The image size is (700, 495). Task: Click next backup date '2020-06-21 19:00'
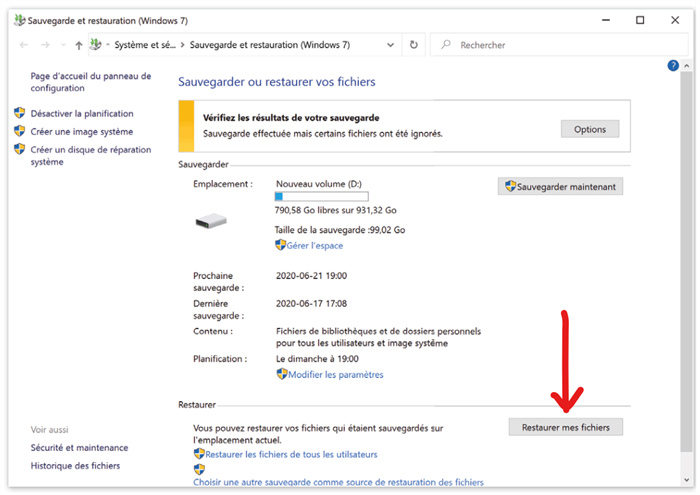(x=311, y=276)
